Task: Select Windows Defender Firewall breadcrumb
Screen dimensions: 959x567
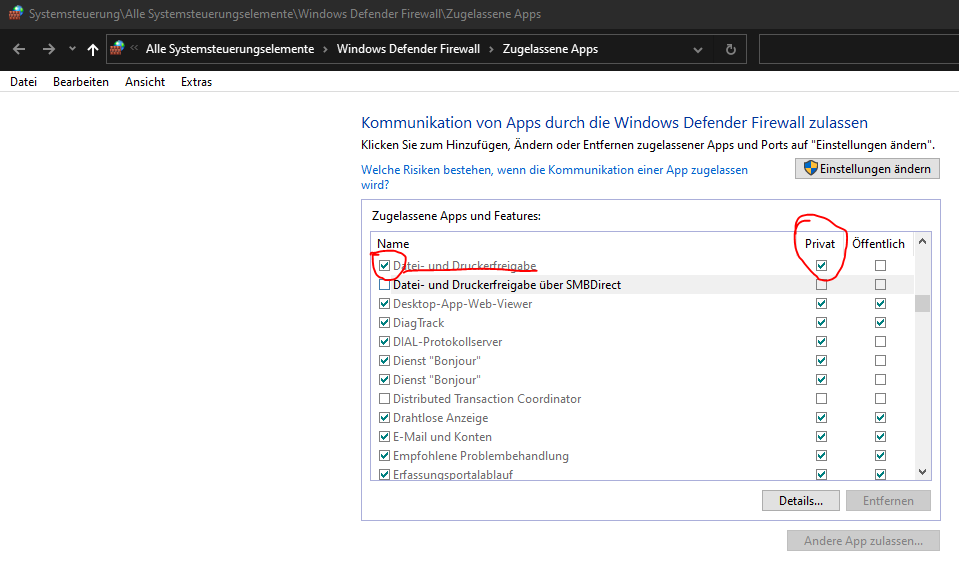Action: pos(408,49)
